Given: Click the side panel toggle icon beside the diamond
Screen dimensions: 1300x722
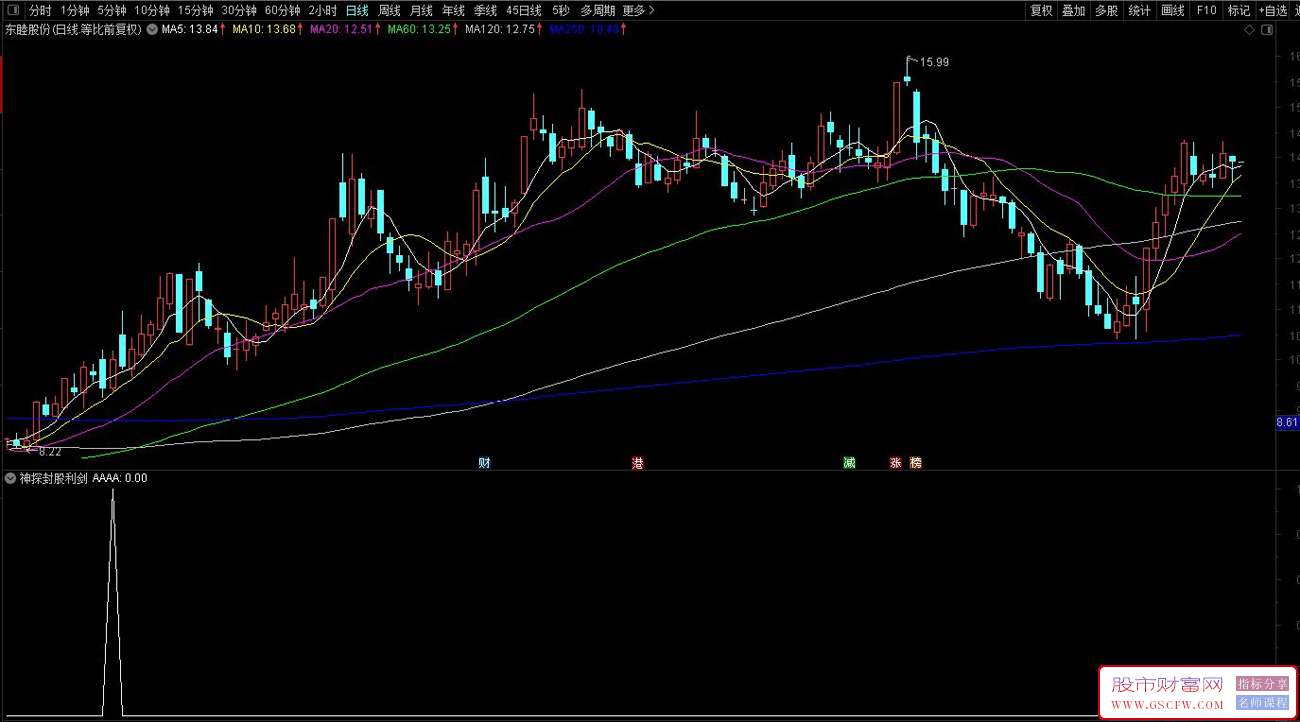Looking at the screenshot, I should pyautogui.click(x=1268, y=30).
